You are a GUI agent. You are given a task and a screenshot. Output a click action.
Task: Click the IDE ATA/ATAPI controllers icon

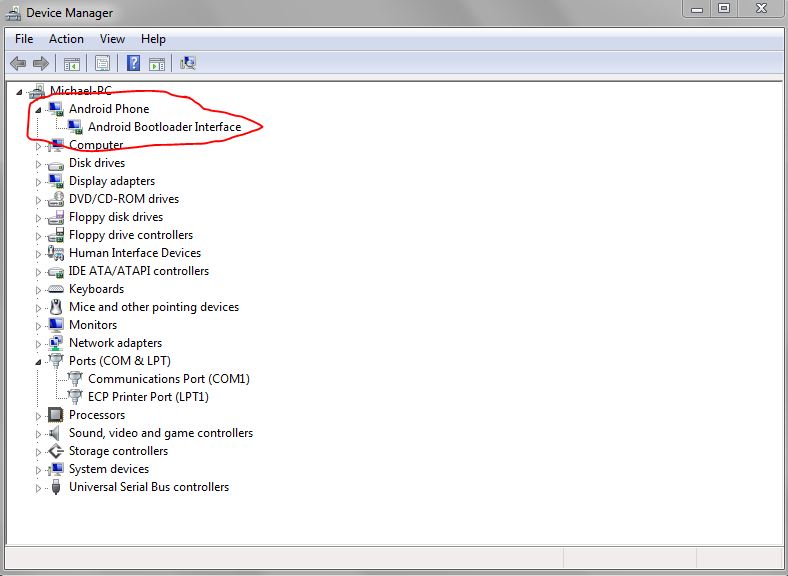55,271
